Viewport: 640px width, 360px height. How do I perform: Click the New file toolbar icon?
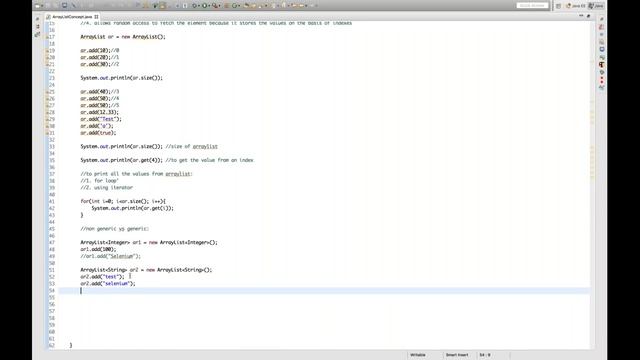click(37, 6)
